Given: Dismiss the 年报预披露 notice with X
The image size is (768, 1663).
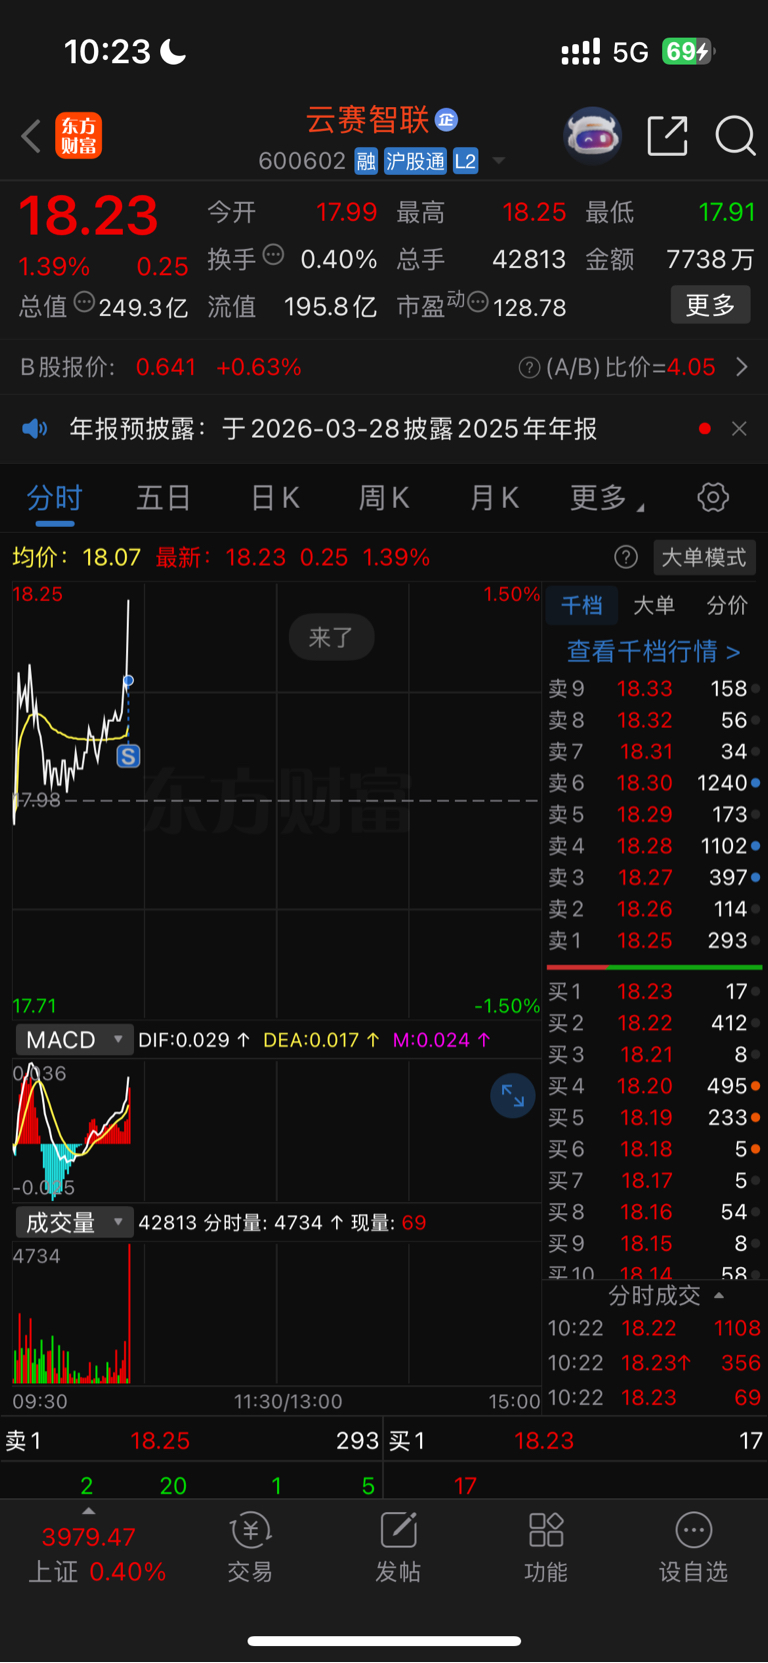Looking at the screenshot, I should point(739,429).
